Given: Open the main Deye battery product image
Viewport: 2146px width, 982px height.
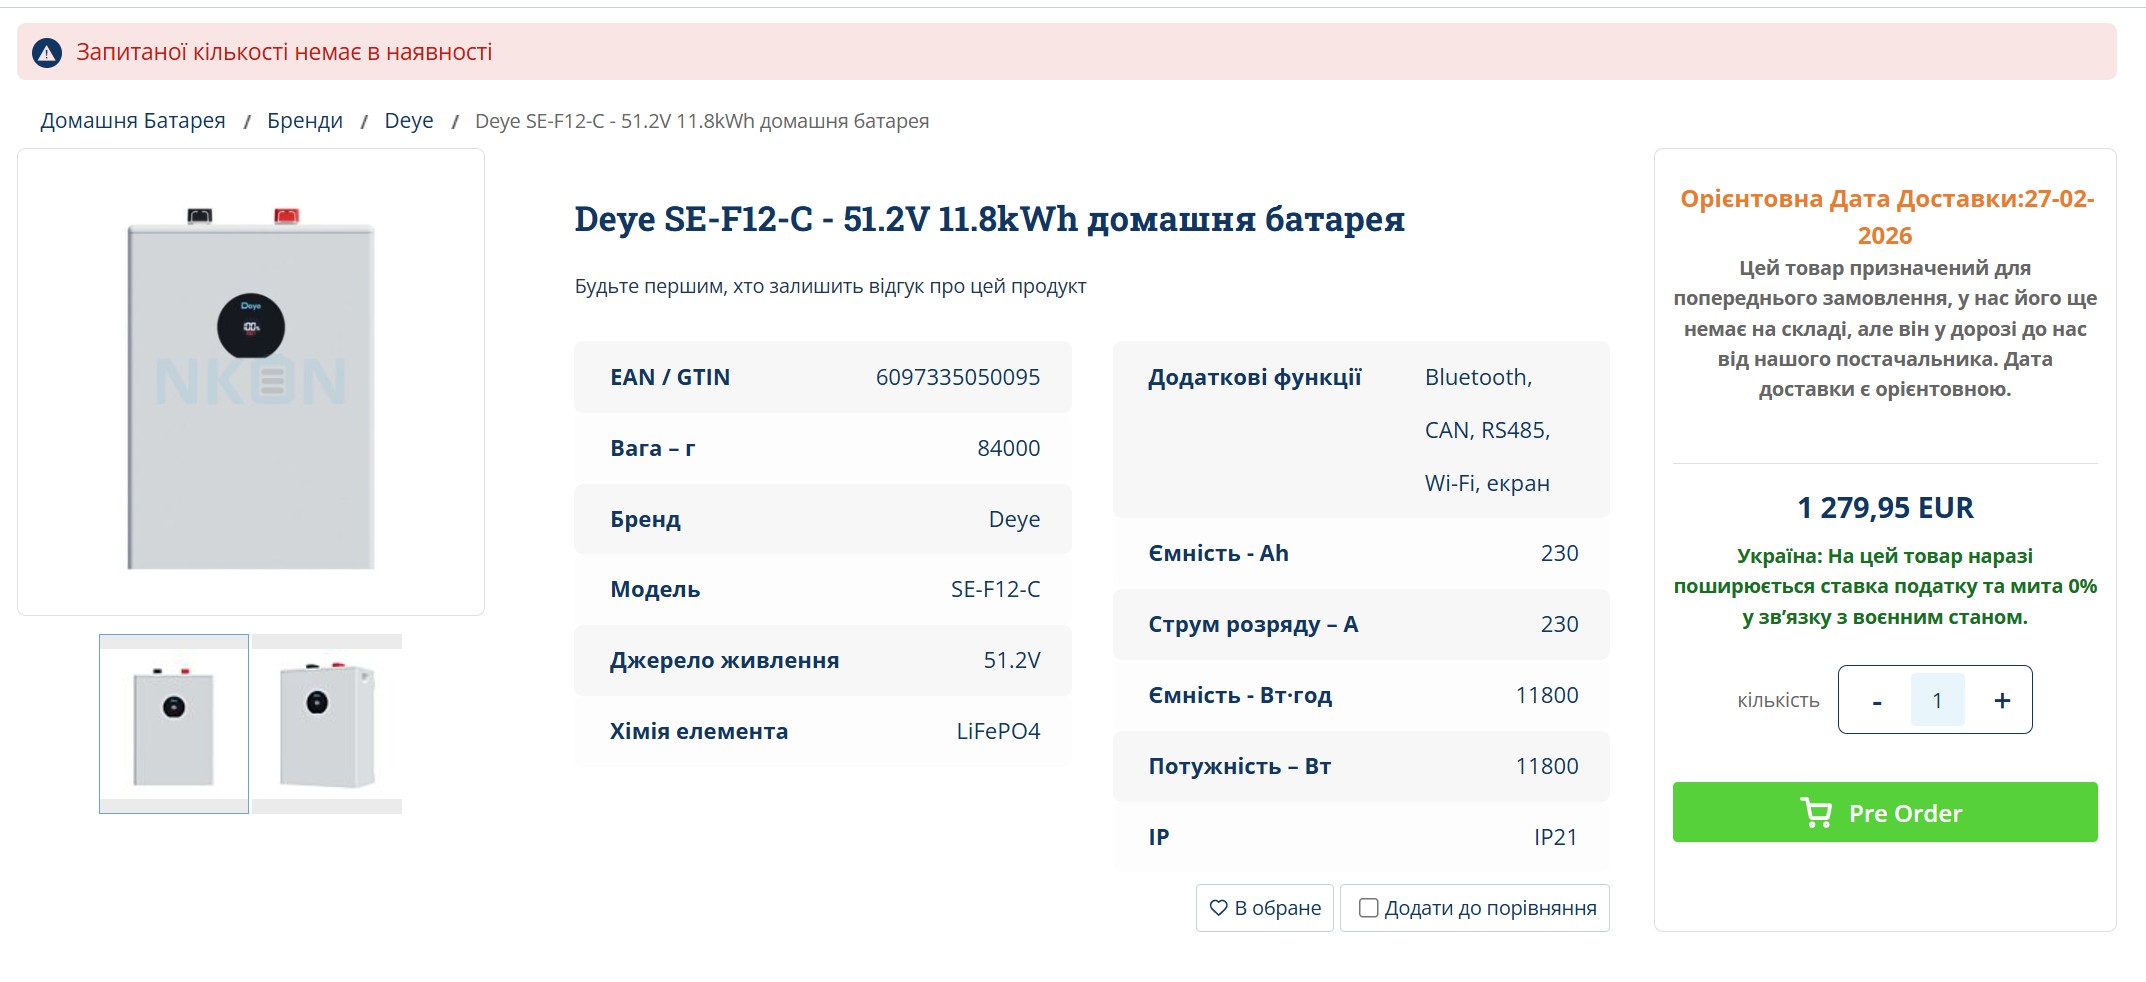Looking at the screenshot, I should tap(251, 382).
